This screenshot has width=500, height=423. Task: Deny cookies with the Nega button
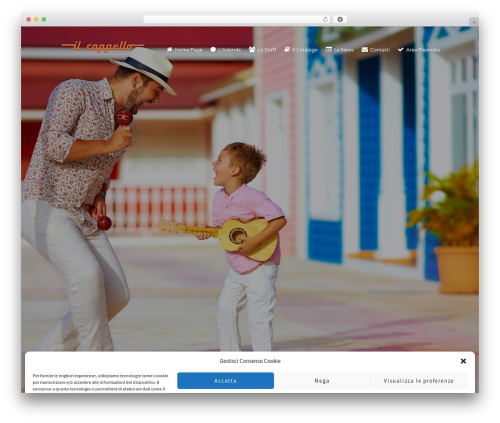pos(322,381)
